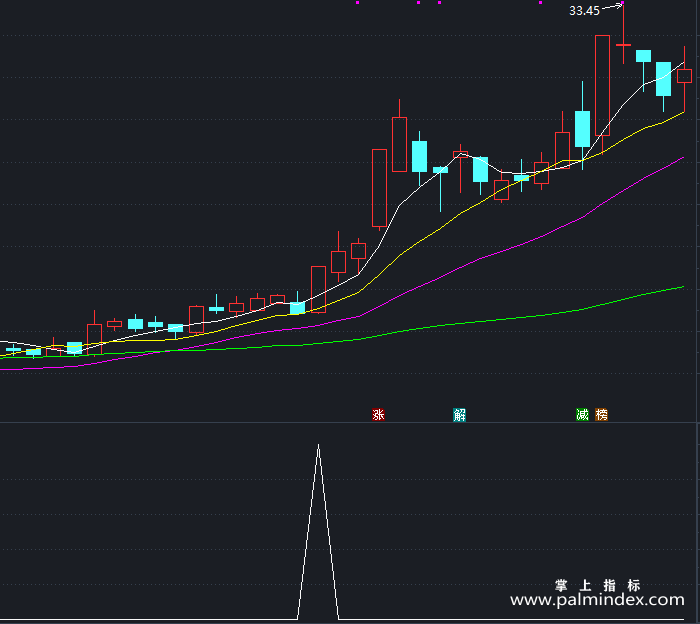Viewport: 700px width, 624px height.
Task: Select the tall red candle before the 33.45 peak
Action: click(x=602, y=85)
